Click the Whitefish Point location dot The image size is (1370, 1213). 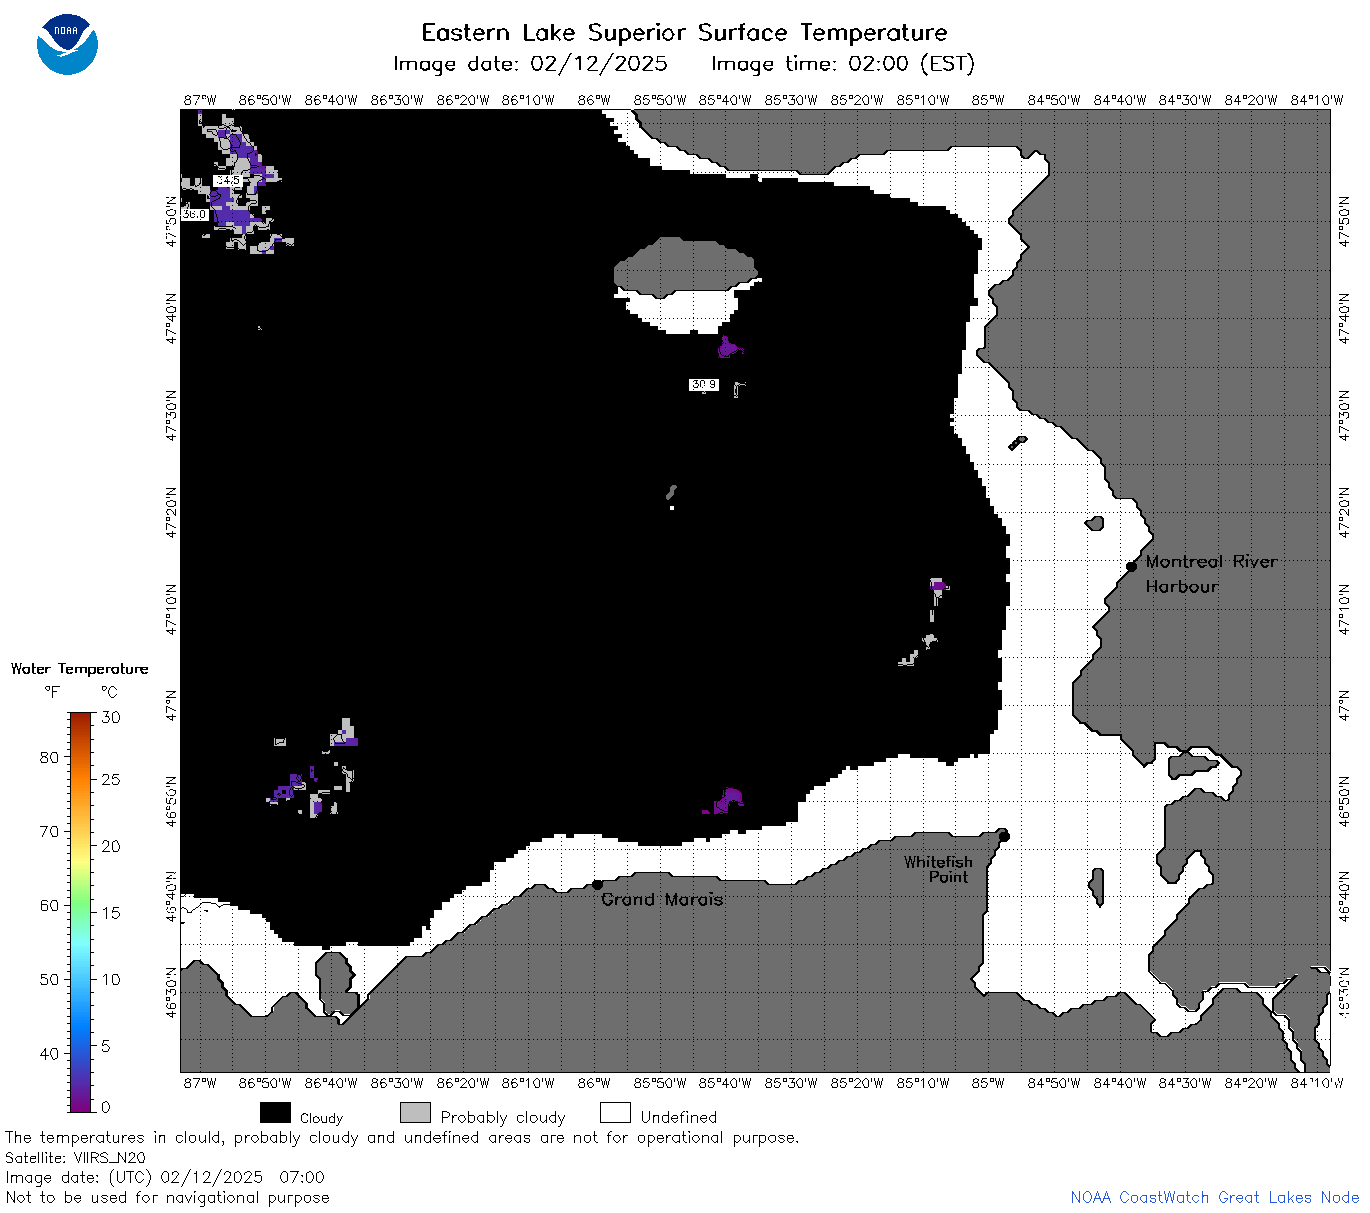[1004, 836]
